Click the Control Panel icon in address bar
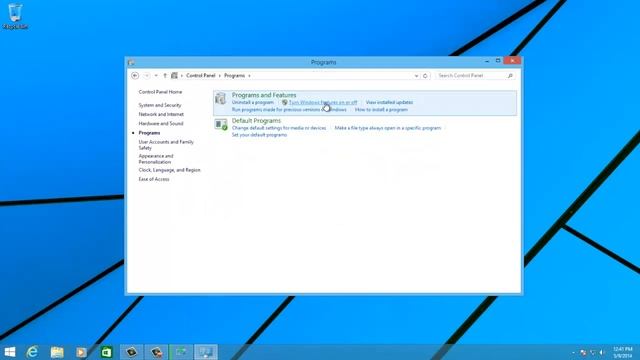This screenshot has height=360, width=640. tap(174, 76)
